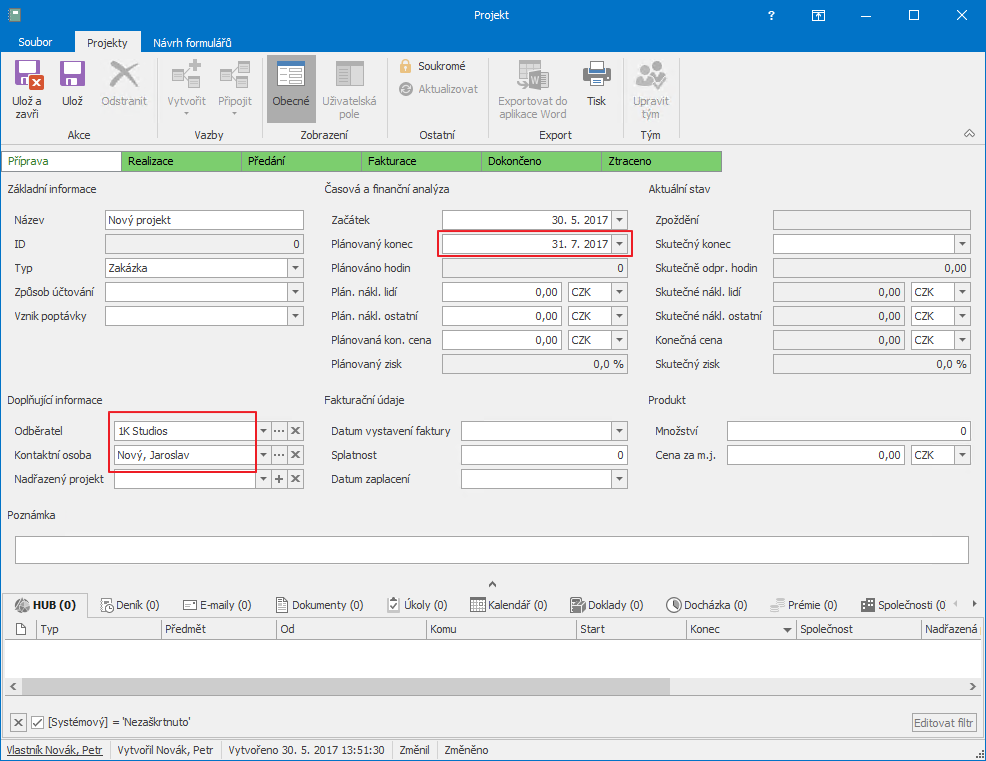
Task: Click the Splatnost input field
Action: point(544,455)
